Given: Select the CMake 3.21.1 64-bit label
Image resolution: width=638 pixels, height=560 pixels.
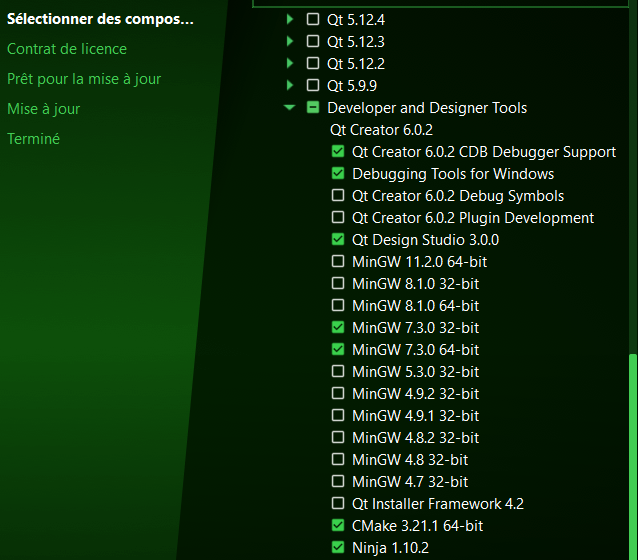Looking at the screenshot, I should click(417, 526).
